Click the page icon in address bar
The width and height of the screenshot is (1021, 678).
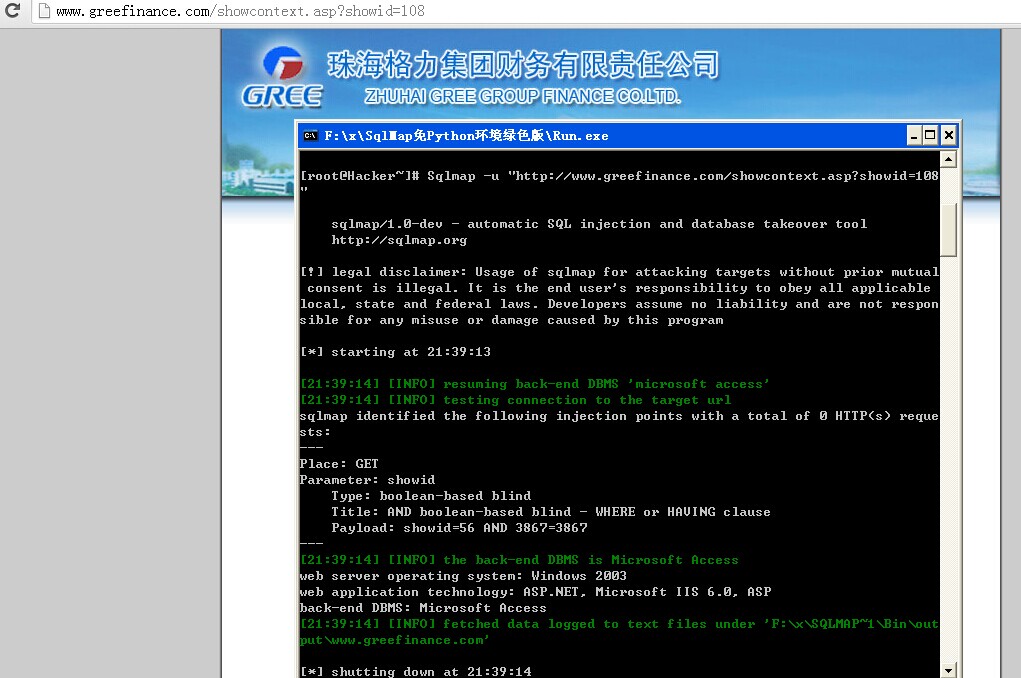(x=44, y=10)
